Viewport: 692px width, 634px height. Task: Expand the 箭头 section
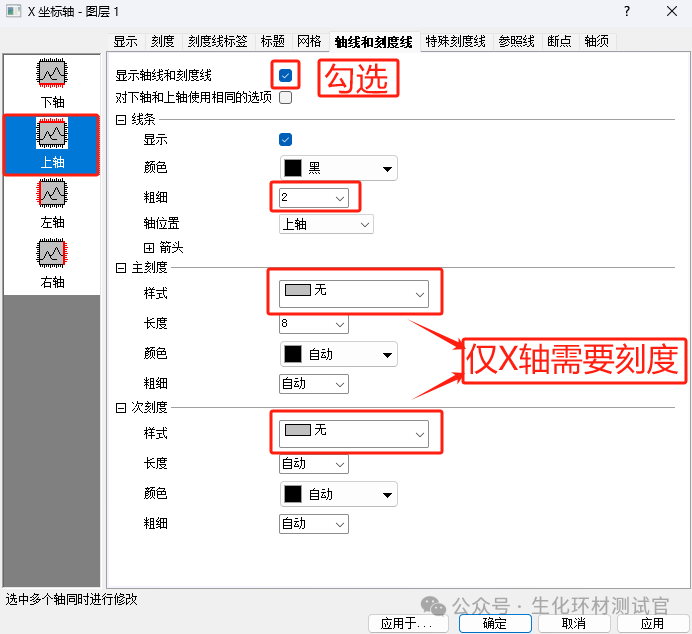point(149,248)
